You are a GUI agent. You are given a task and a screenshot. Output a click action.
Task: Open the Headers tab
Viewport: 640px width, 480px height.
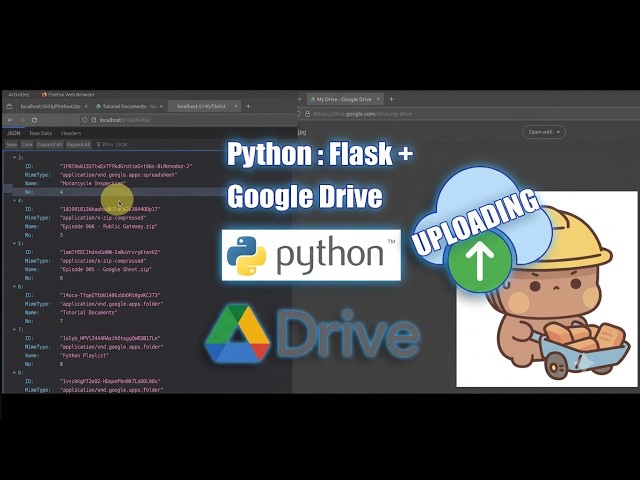[71, 133]
